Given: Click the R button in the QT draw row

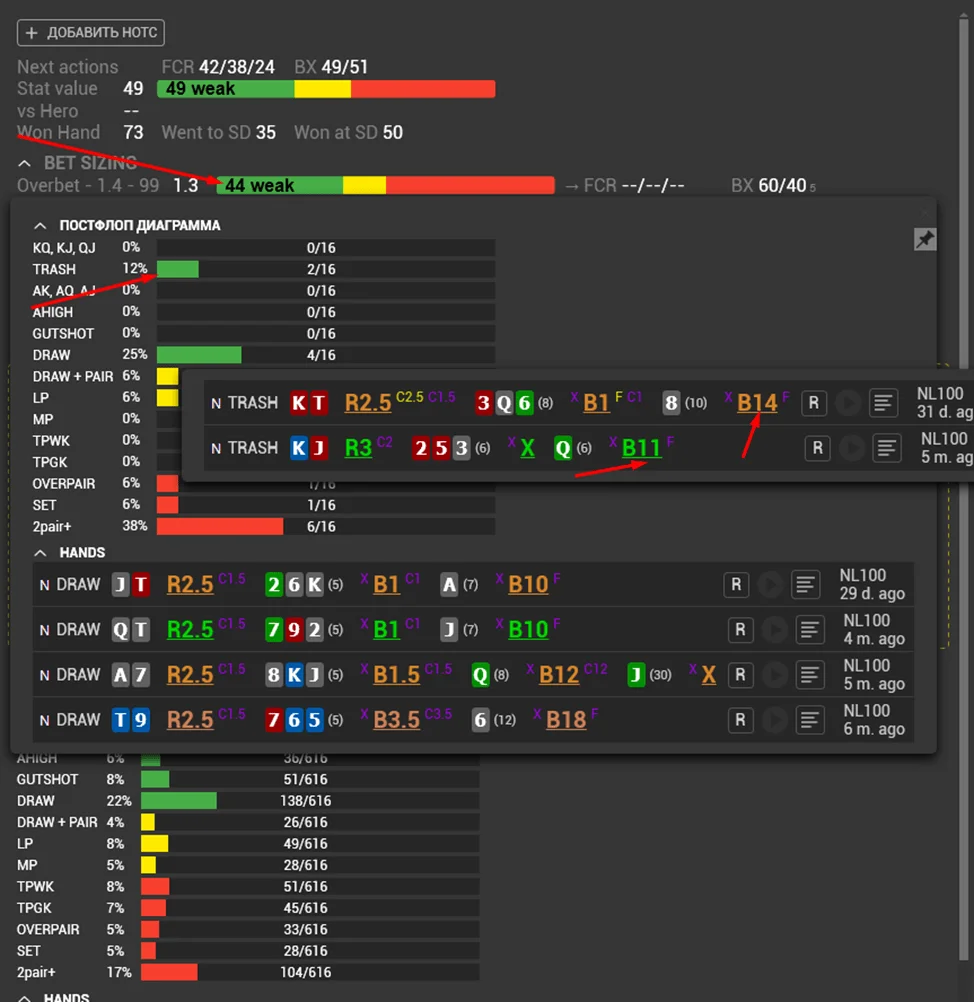Looking at the screenshot, I should pos(739,630).
